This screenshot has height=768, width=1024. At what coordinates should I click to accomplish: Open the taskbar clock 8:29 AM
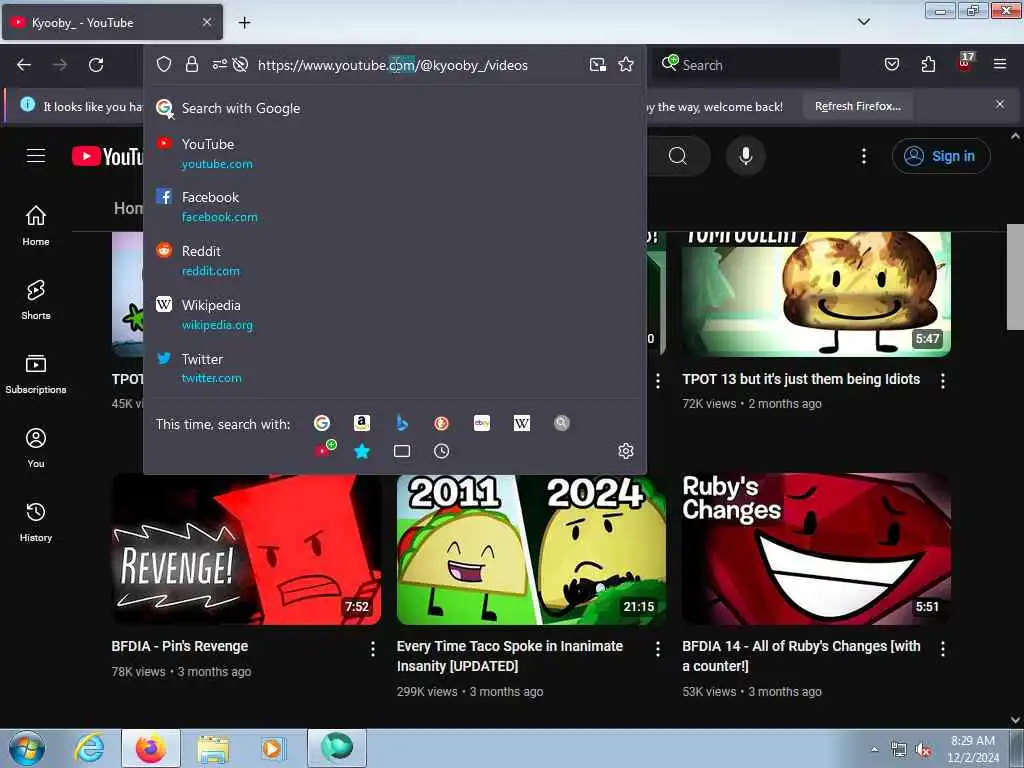tap(972, 749)
